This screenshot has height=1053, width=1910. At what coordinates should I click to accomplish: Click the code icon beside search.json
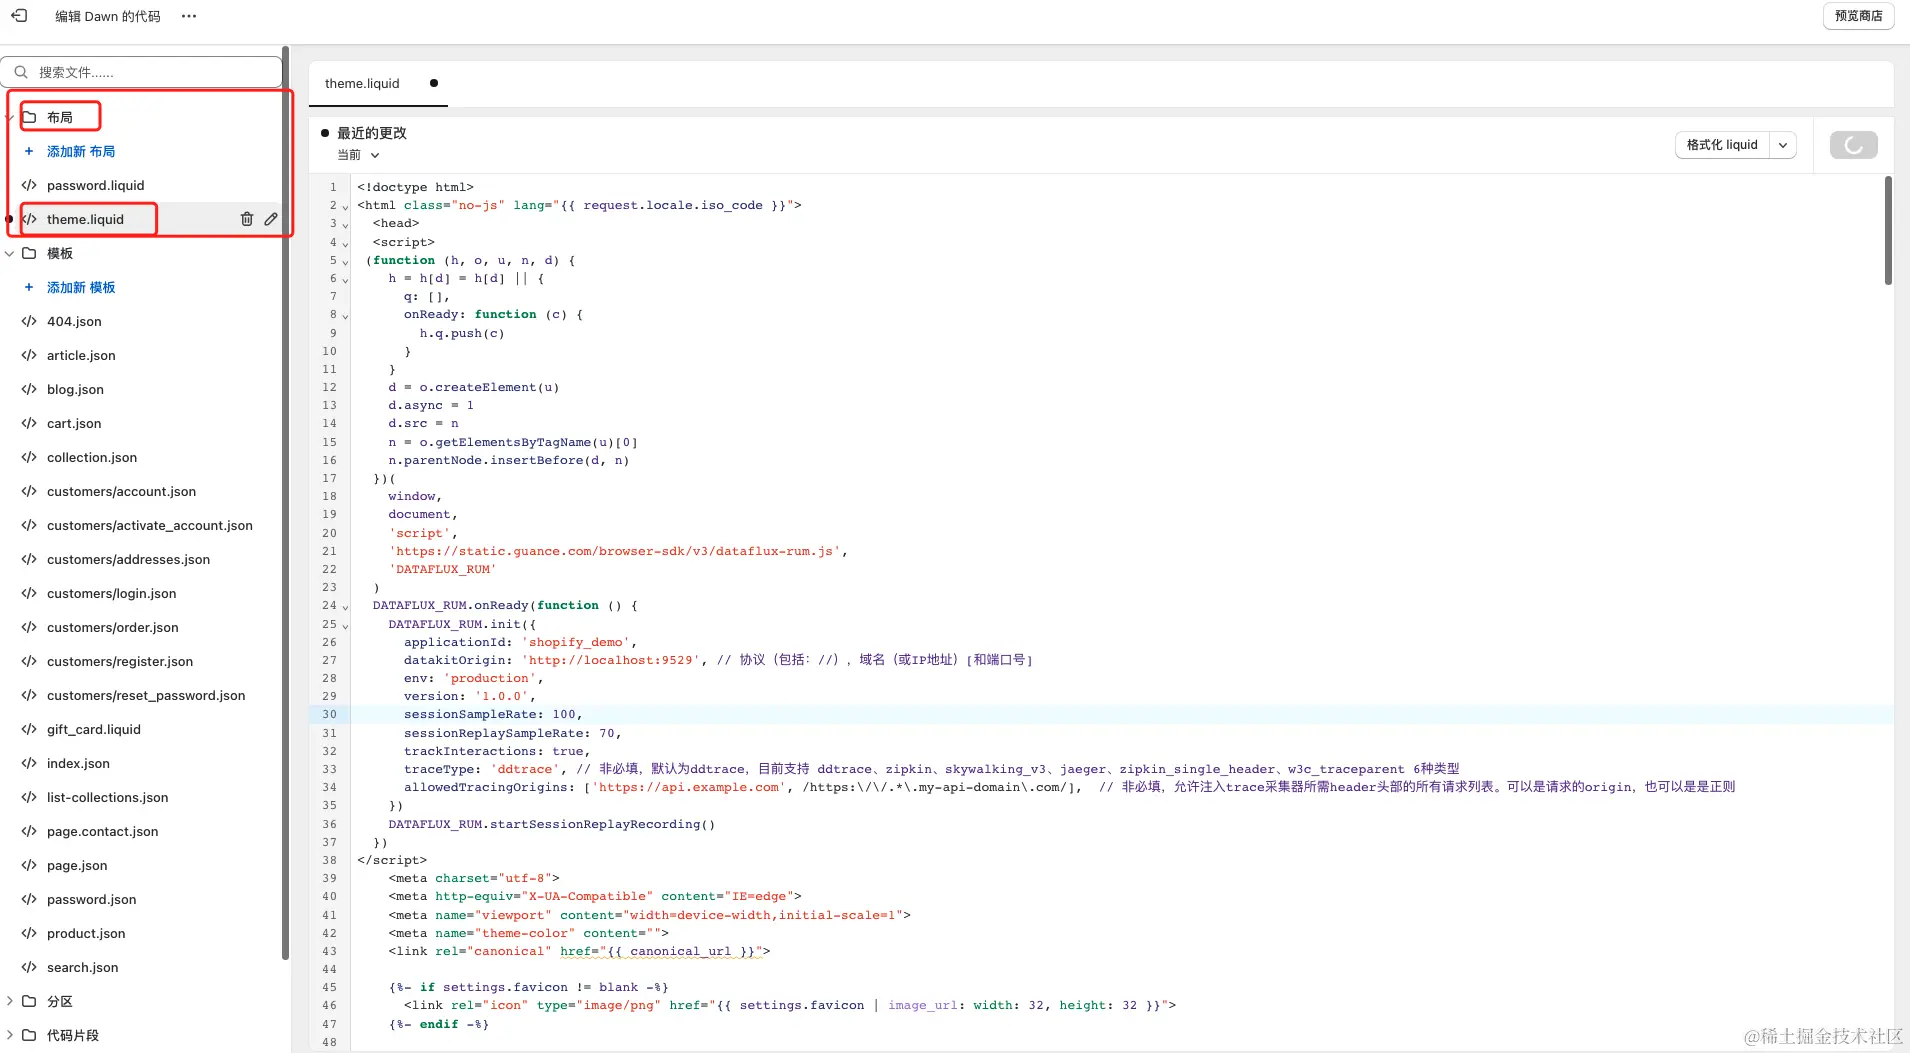coord(29,968)
